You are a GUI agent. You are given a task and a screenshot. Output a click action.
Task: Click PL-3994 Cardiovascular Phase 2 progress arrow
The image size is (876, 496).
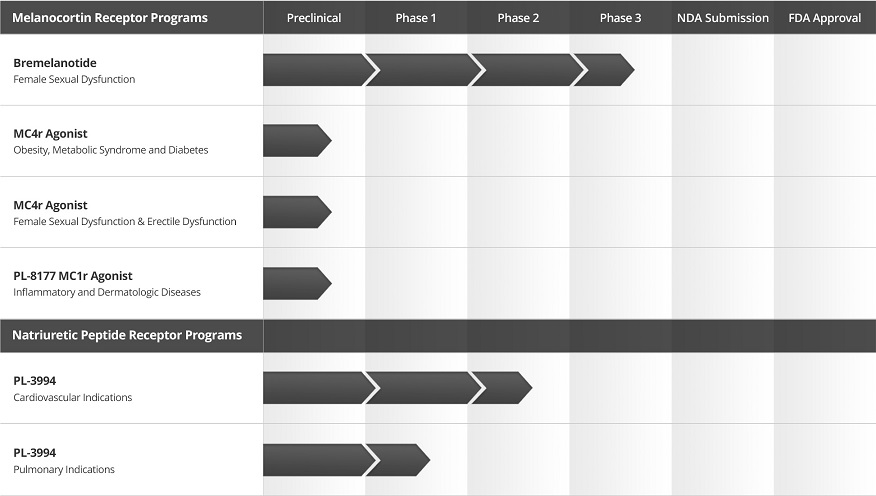500,388
